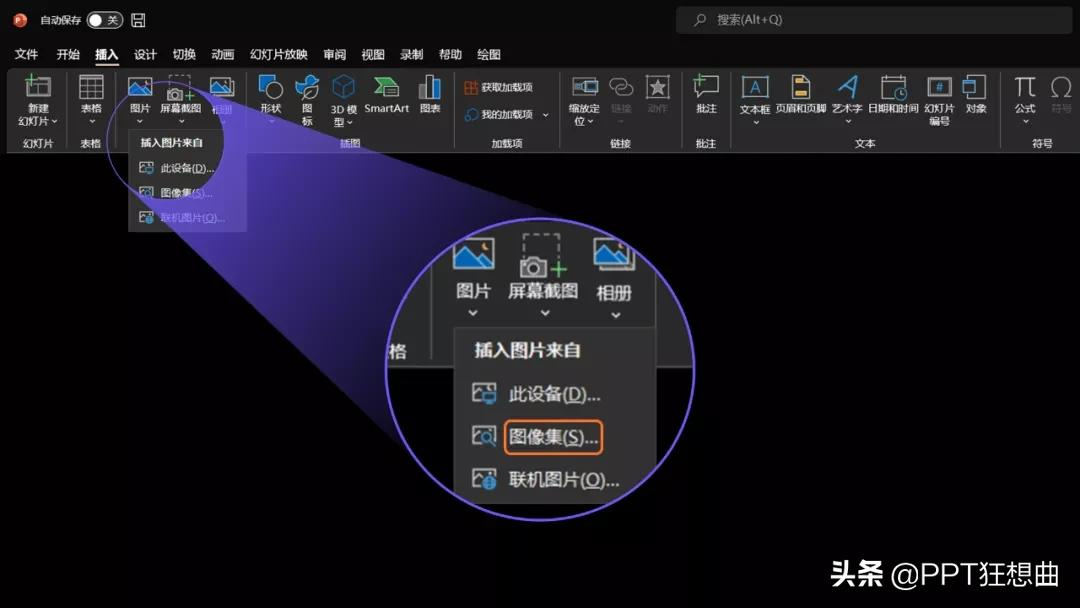Click the 动作 star icon
This screenshot has width=1080, height=608.
coord(658,87)
